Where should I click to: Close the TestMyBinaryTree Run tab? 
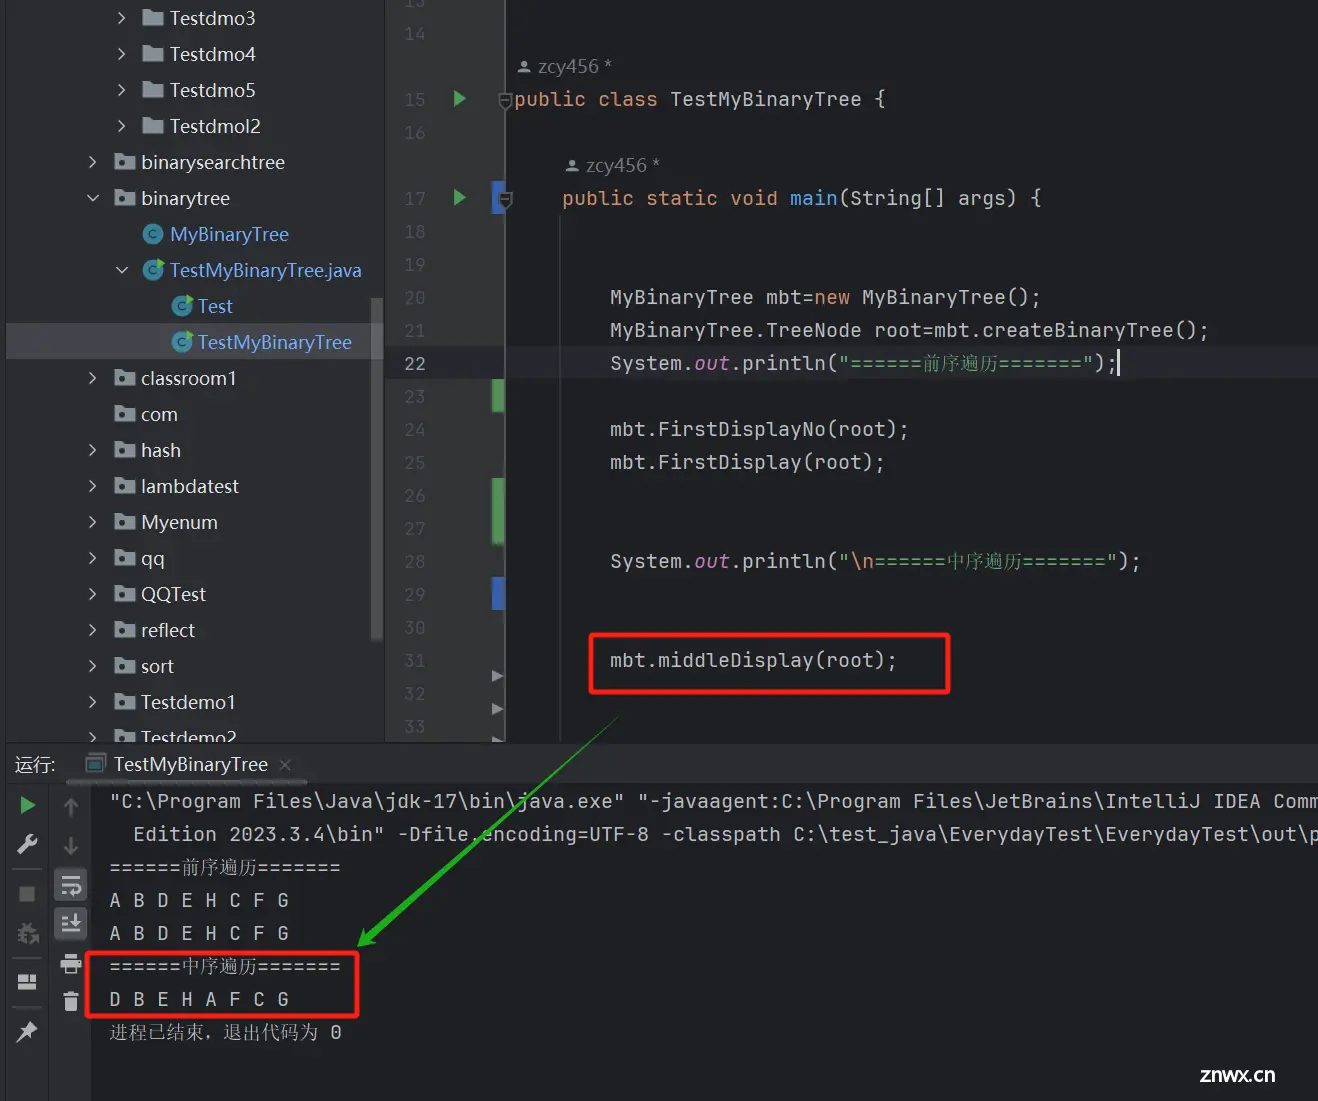285,764
